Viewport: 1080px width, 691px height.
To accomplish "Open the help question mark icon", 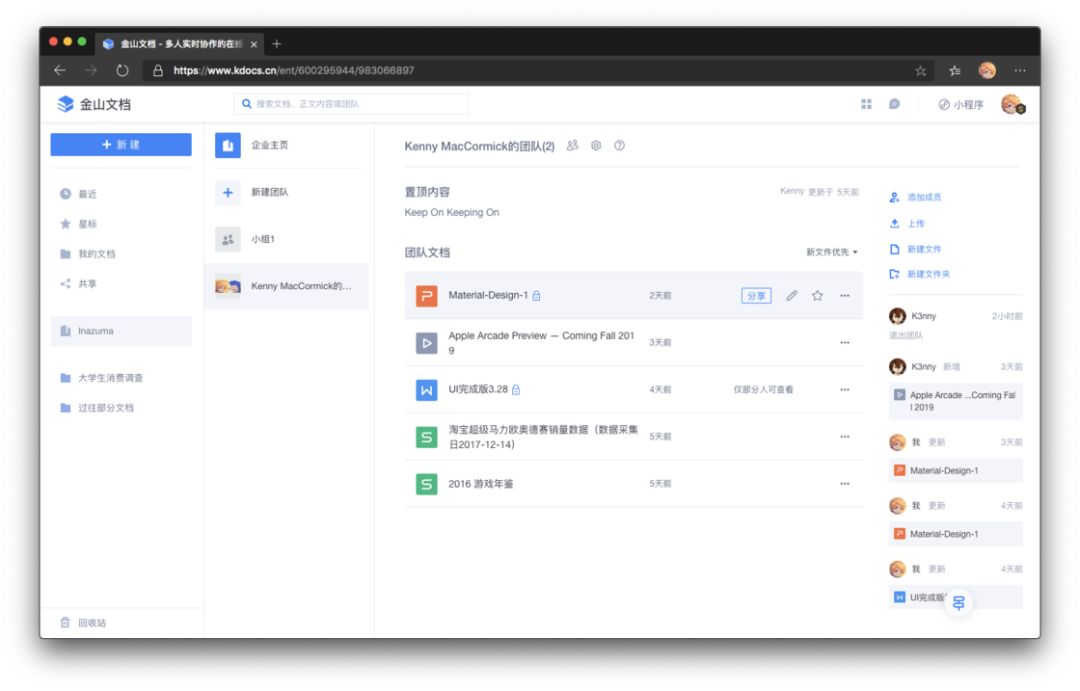I will pos(619,145).
